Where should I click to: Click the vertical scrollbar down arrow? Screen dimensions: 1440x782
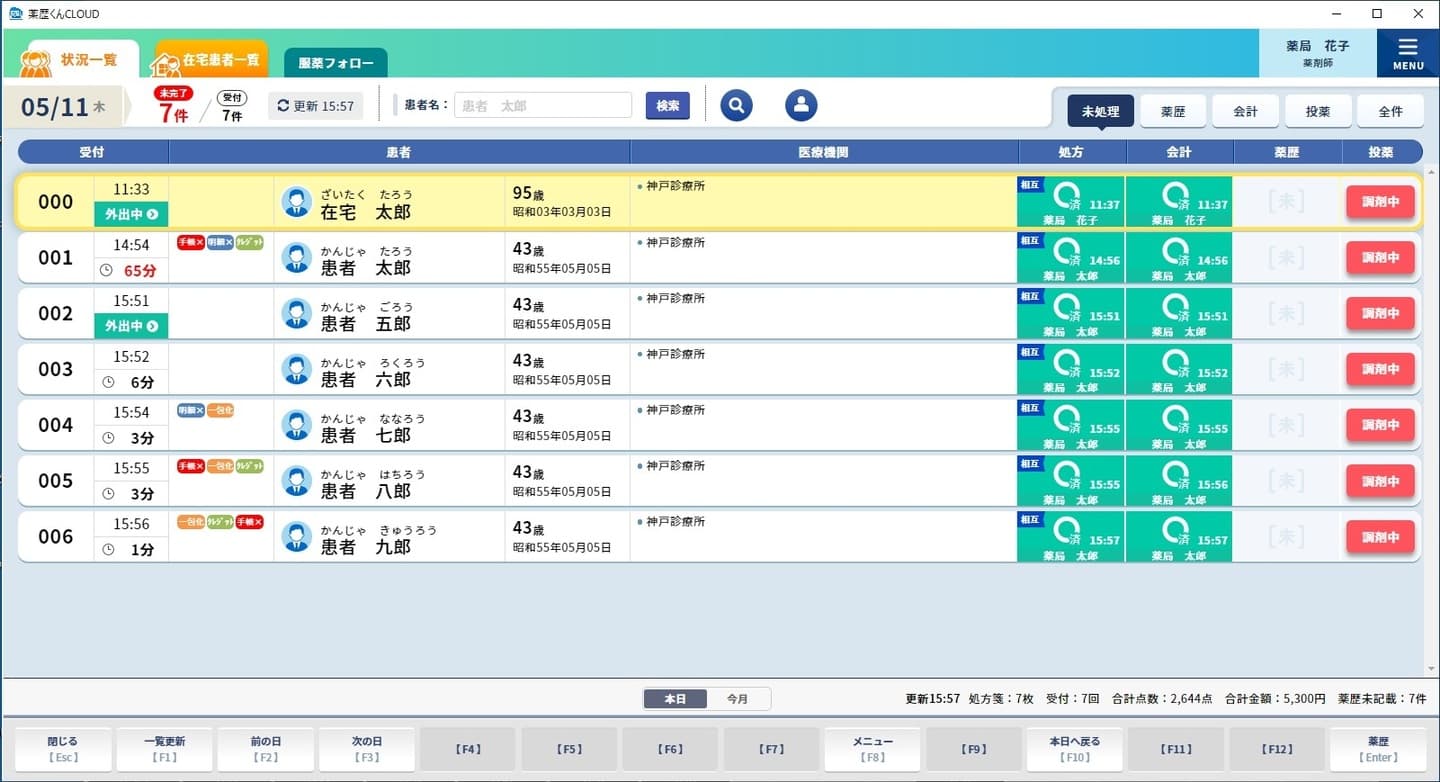1429,669
